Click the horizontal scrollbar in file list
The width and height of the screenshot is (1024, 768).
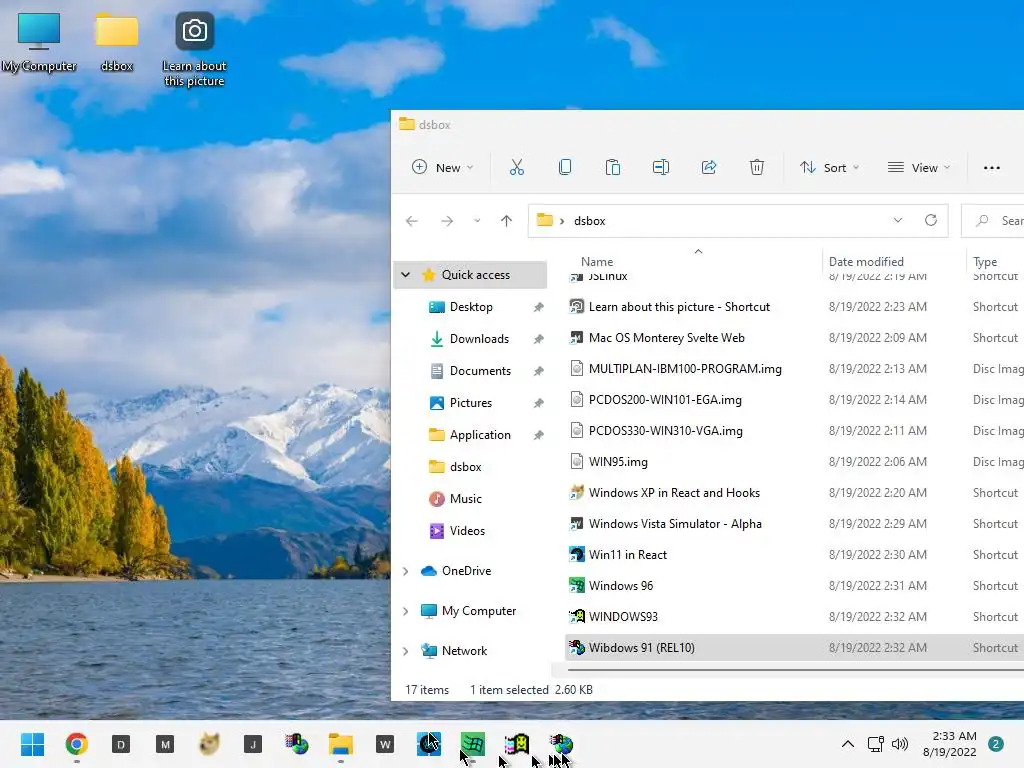(x=795, y=670)
